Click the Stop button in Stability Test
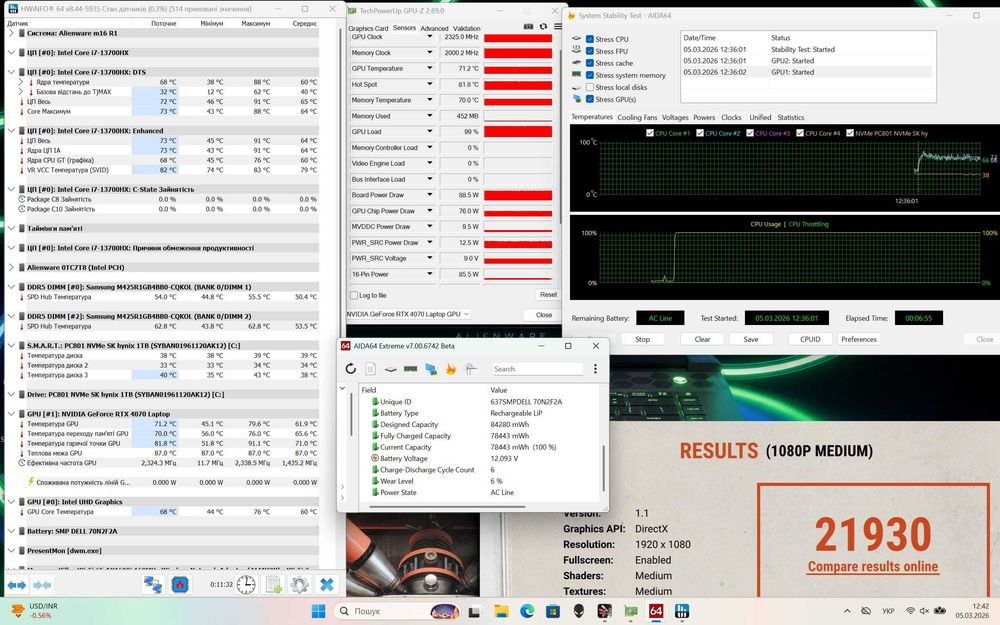Screen dimensions: 1000x625 [x=642, y=339]
